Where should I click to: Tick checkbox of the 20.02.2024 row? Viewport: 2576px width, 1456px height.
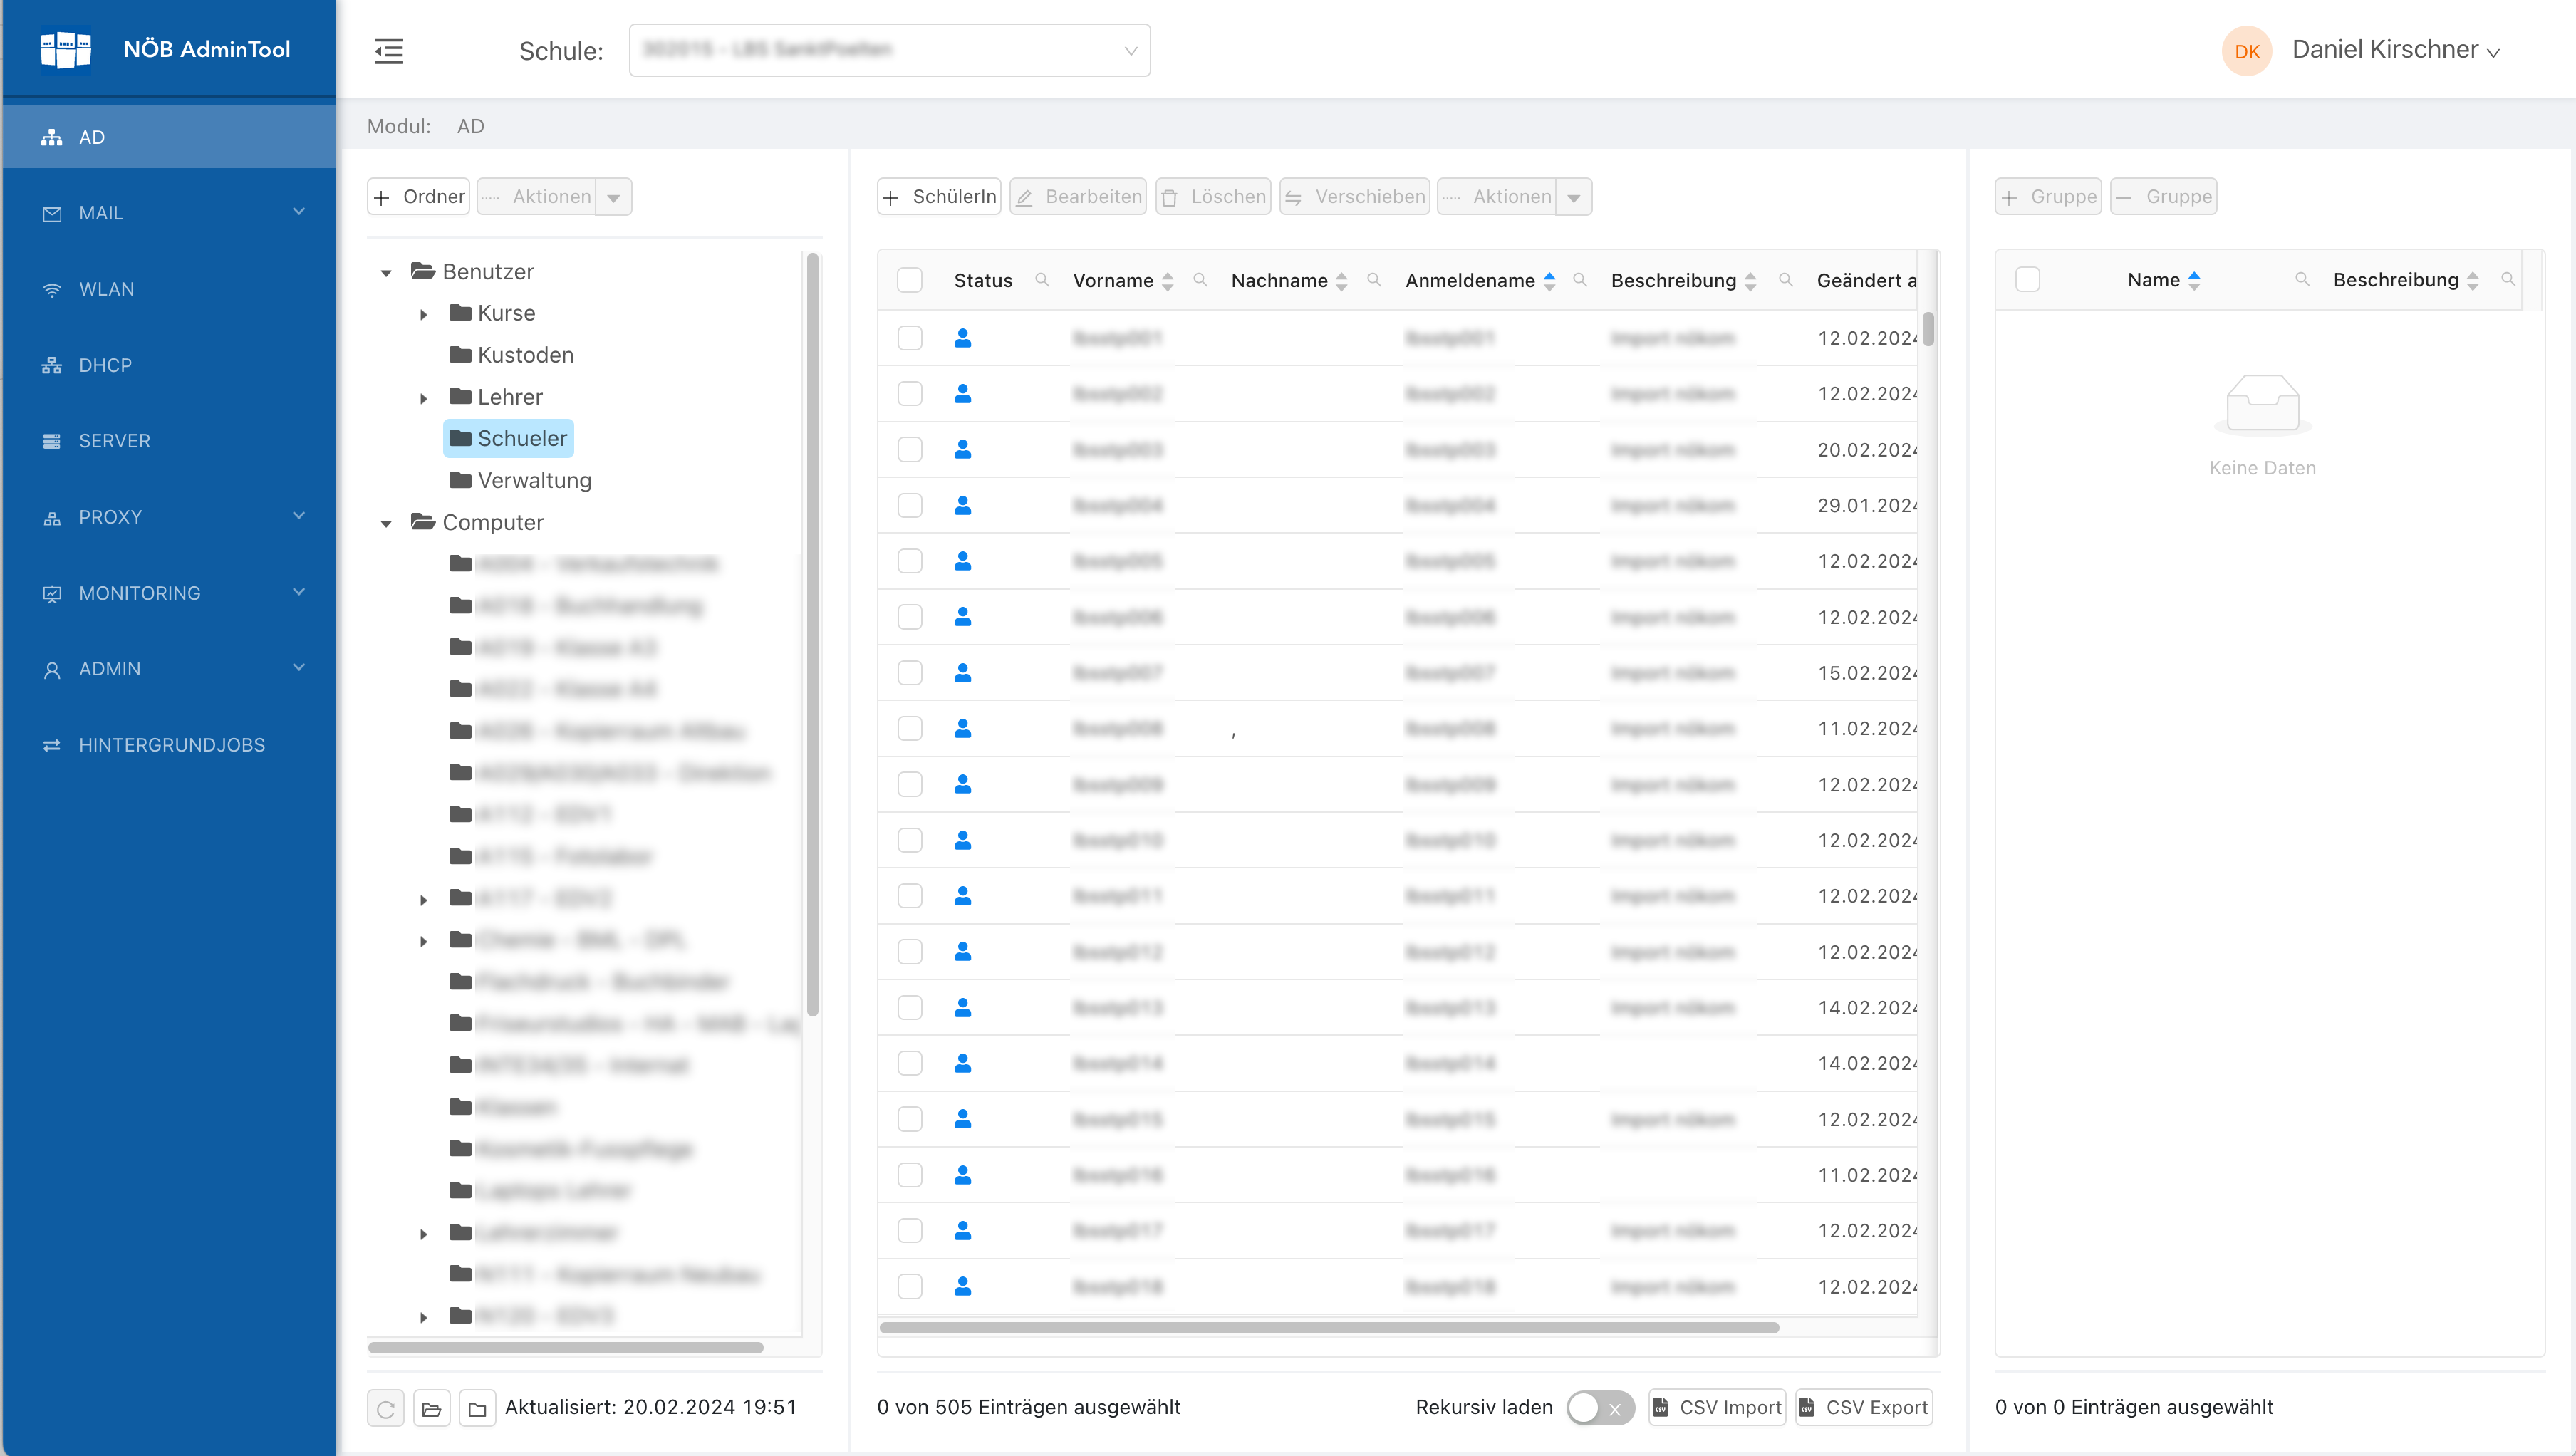(909, 449)
